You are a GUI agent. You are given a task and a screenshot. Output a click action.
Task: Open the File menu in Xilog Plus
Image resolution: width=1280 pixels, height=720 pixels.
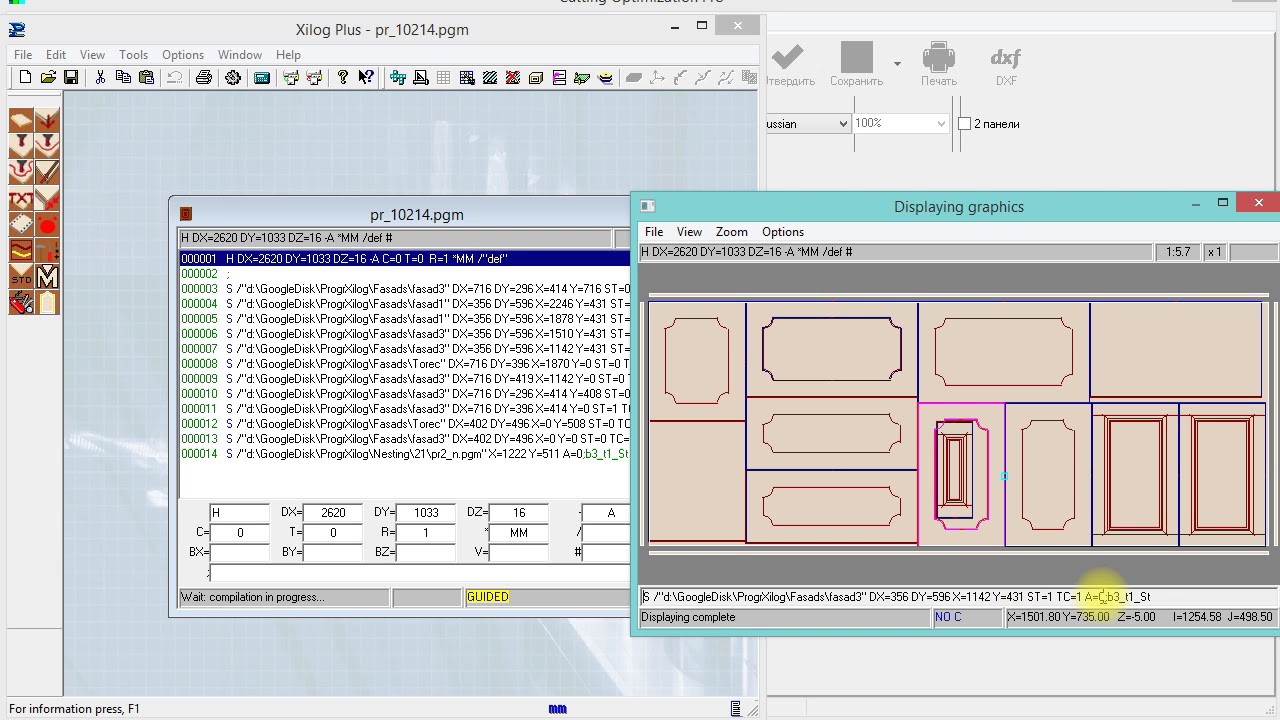(23, 55)
